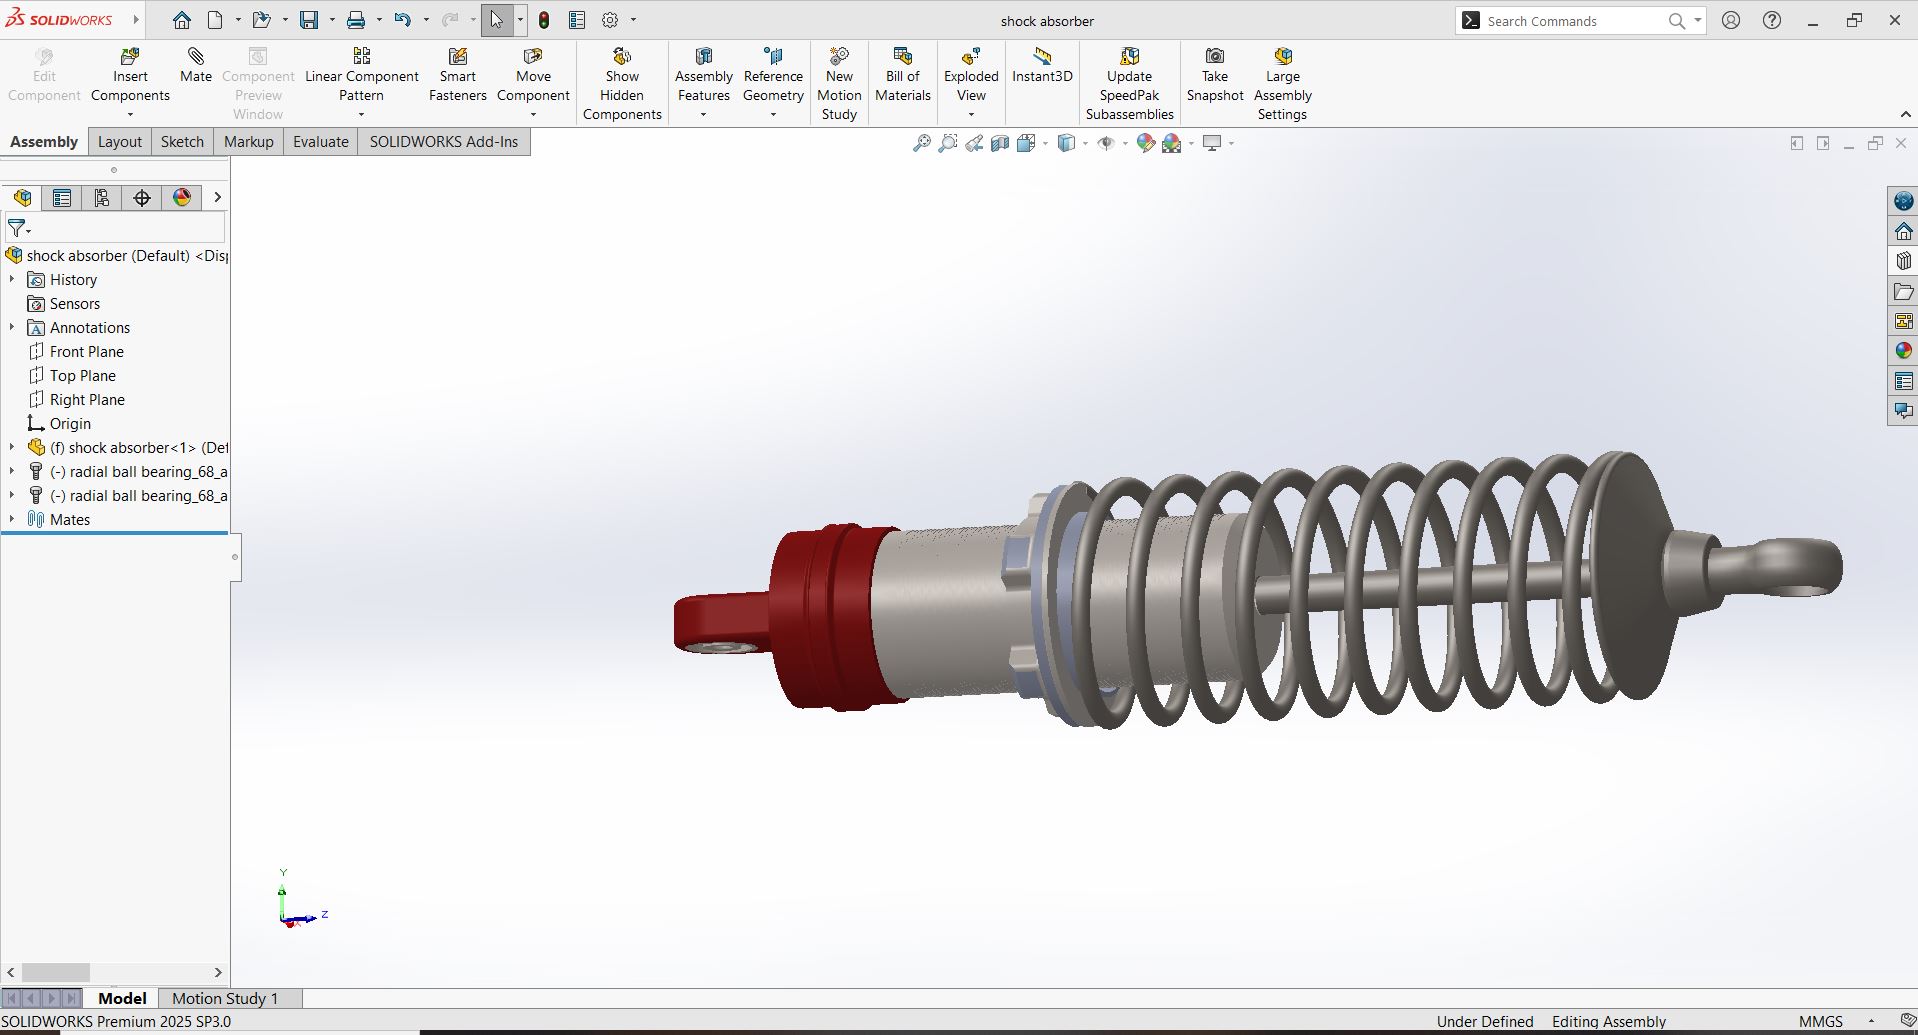Screen dimensions: 1918x1035
Task: Create a New document icon
Action: click(x=215, y=20)
